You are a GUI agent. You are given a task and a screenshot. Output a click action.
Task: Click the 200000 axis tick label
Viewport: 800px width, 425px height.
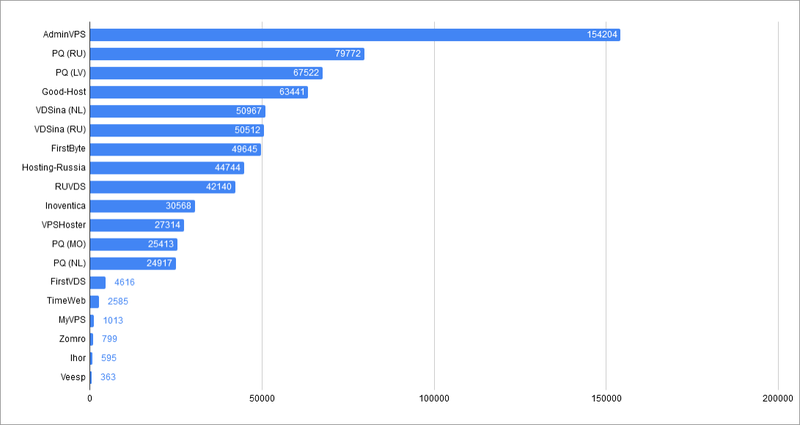click(x=778, y=397)
